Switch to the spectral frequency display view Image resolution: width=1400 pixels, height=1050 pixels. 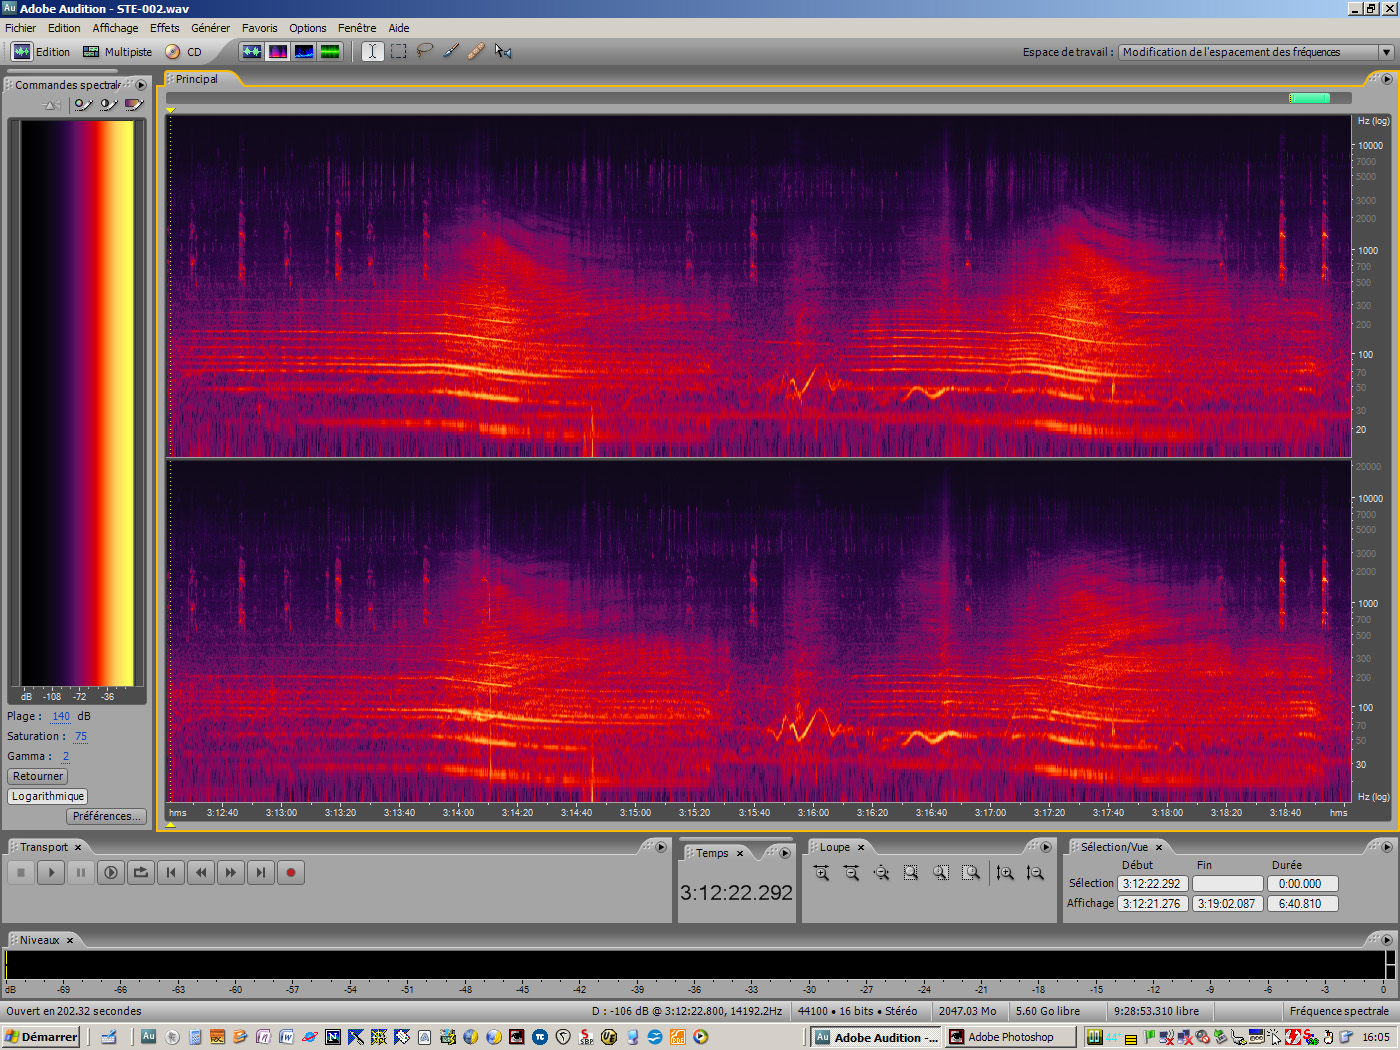coord(278,51)
